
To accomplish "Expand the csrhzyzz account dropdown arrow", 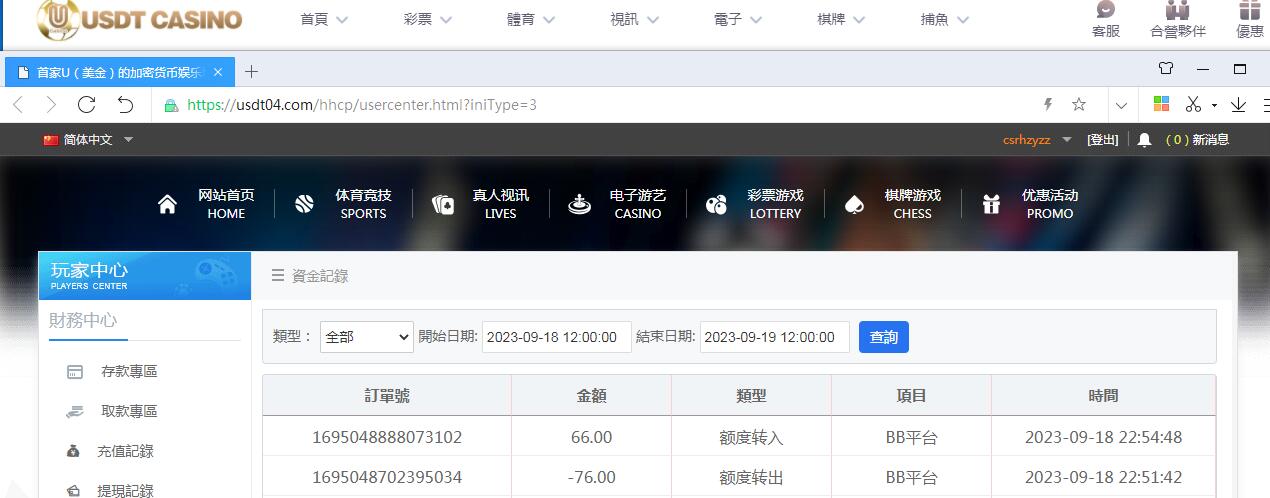I will pos(1067,140).
